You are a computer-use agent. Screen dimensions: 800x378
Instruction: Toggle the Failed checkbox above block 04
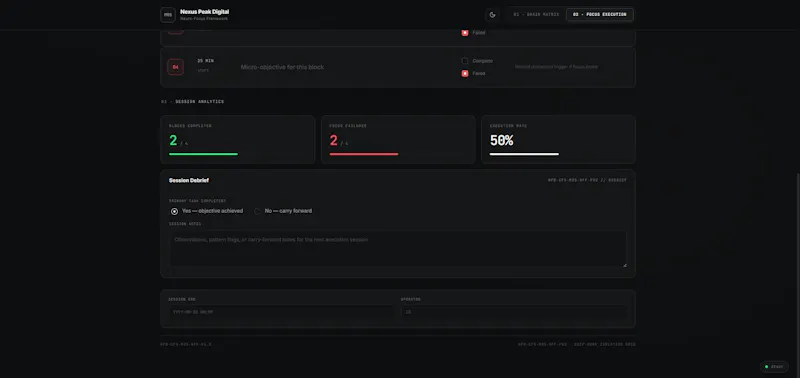(x=465, y=33)
